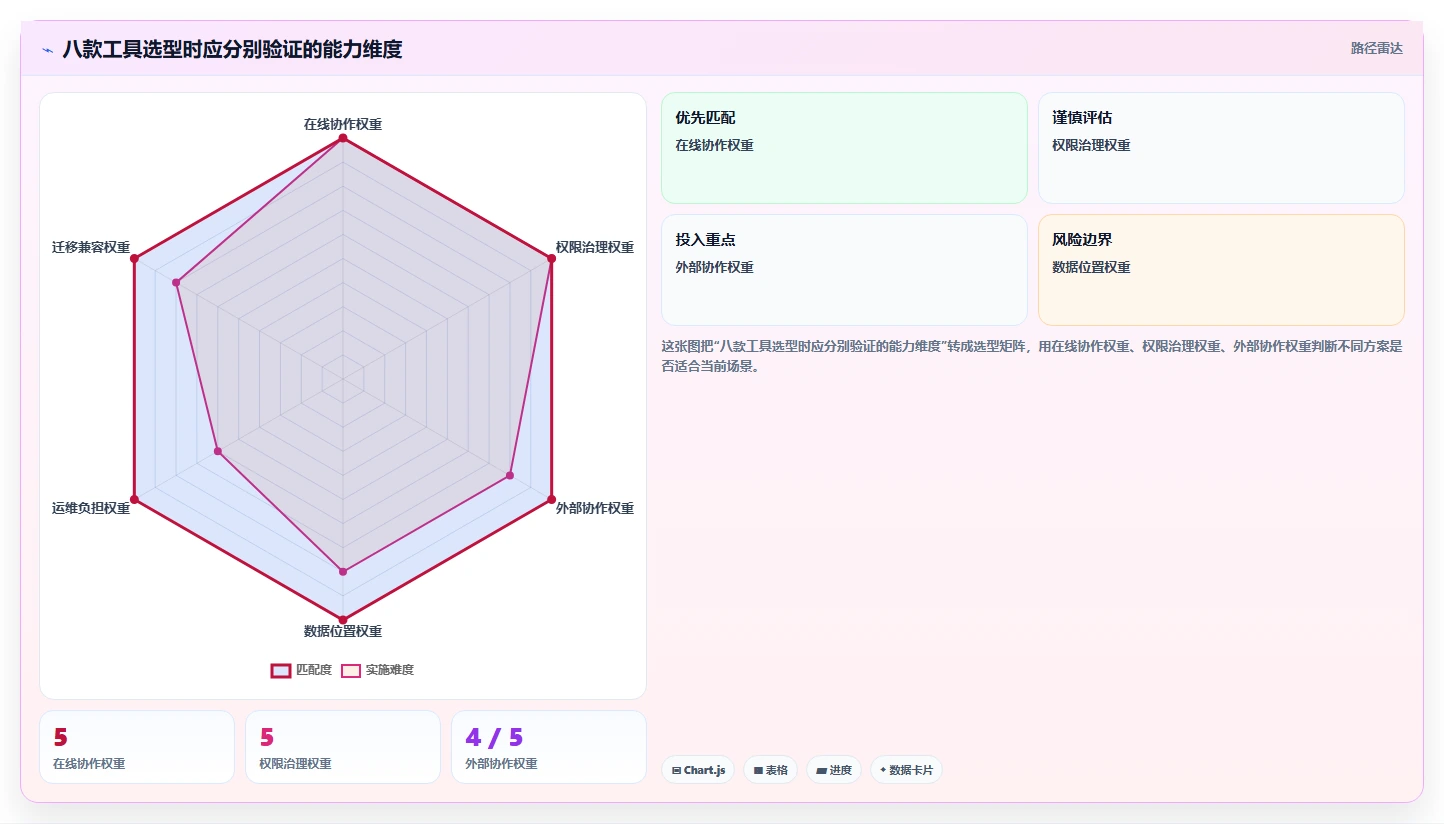The height and width of the screenshot is (824, 1444).
Task: Open the 谨慎评估 card
Action: [x=1221, y=148]
